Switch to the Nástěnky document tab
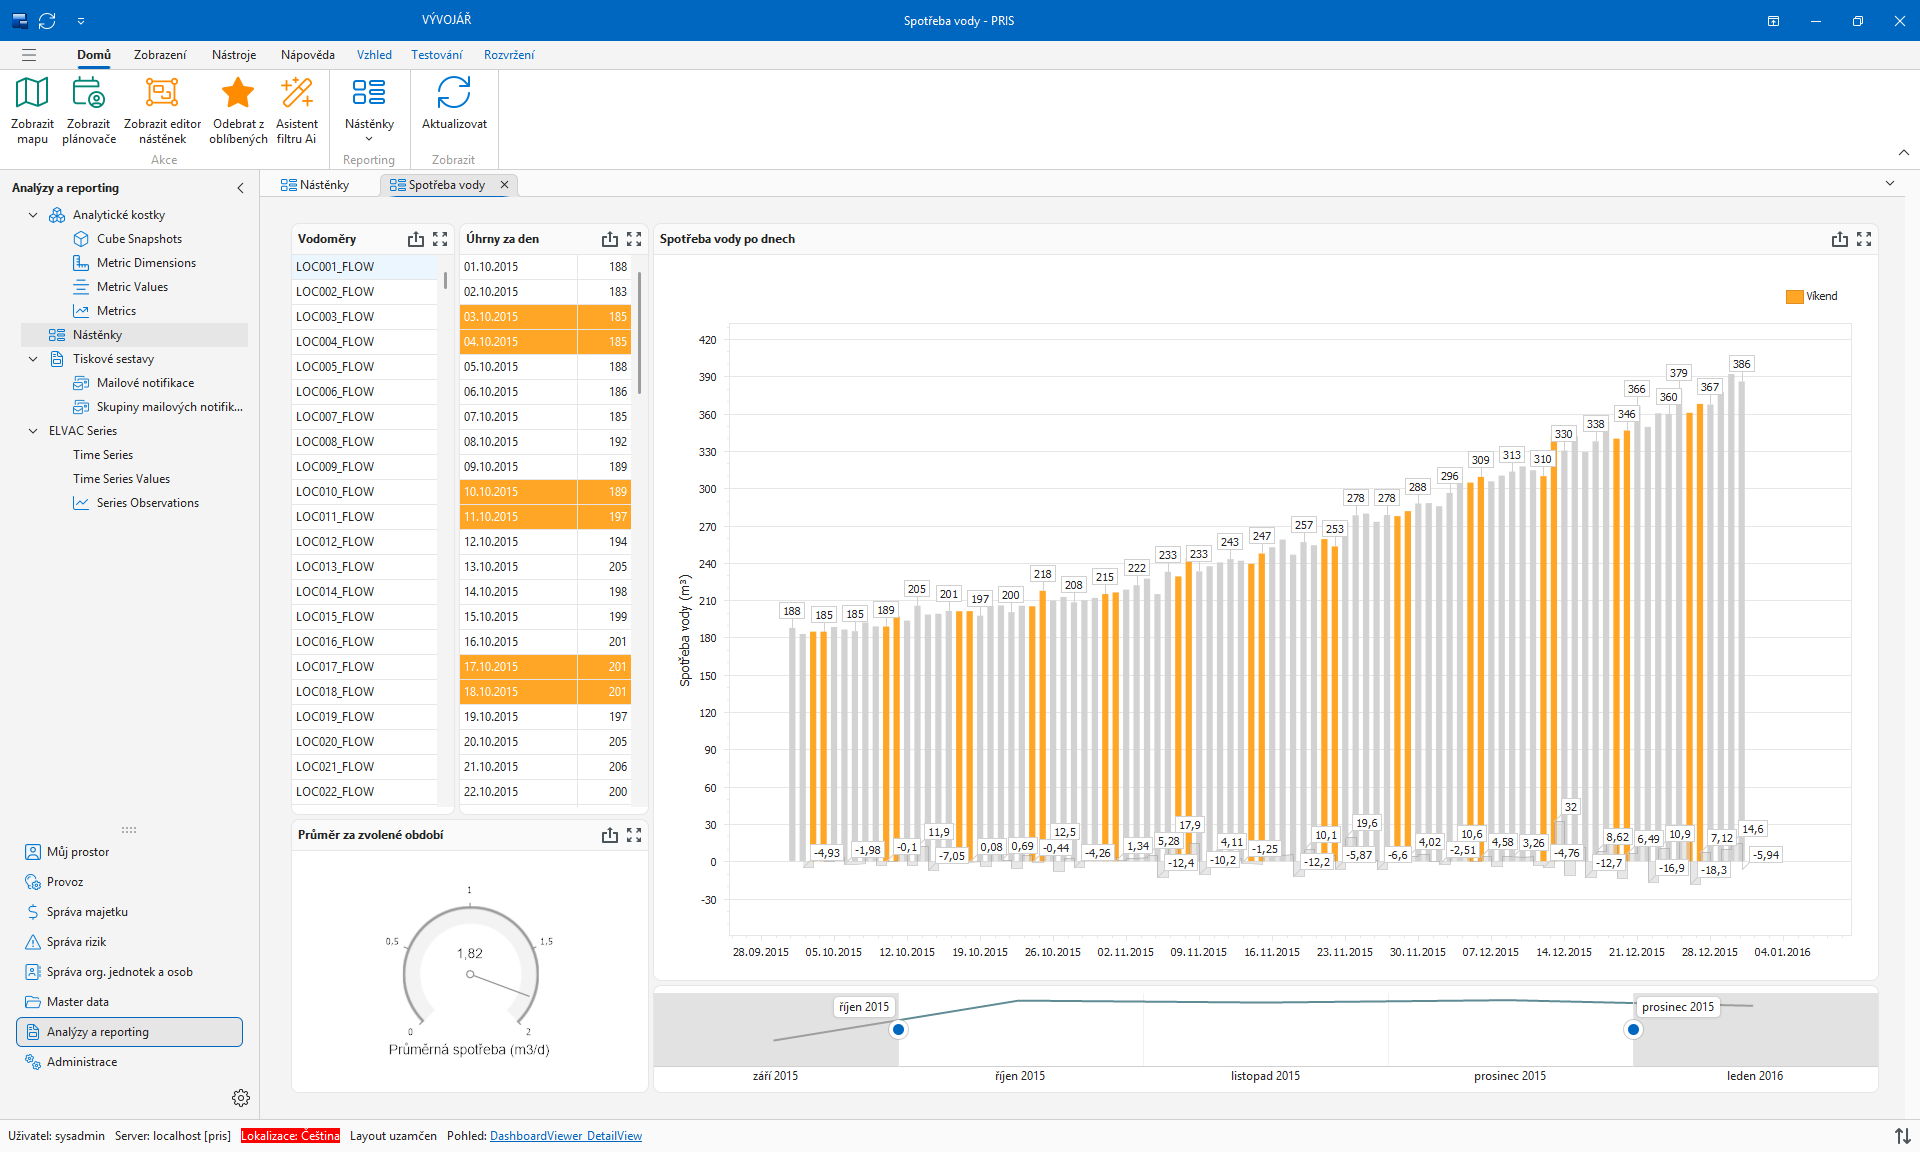Screen dimensions: 1920x1152 pos(315,185)
